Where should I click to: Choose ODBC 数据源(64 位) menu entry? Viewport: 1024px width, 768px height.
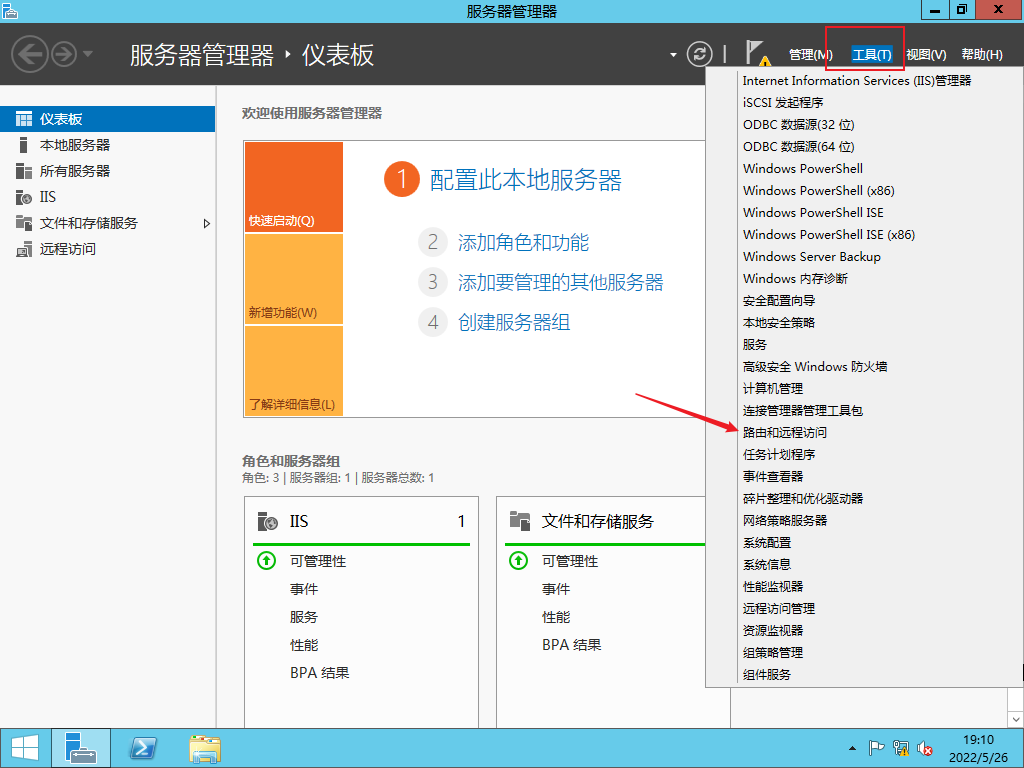click(x=798, y=147)
